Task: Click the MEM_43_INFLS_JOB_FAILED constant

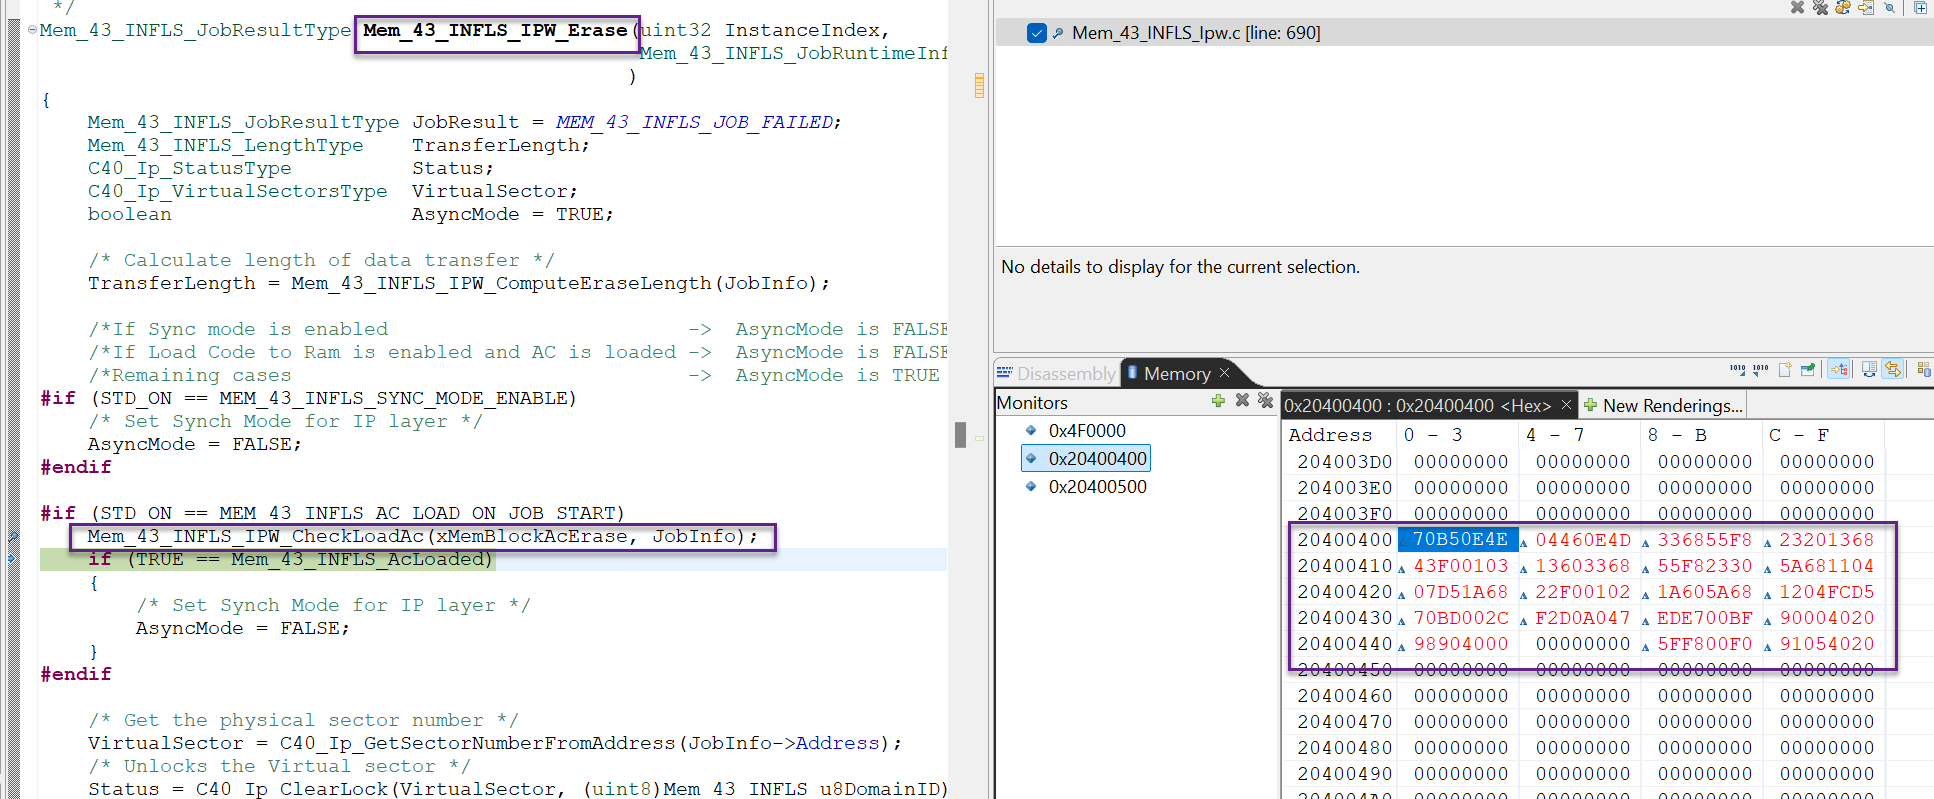Action: [695, 122]
